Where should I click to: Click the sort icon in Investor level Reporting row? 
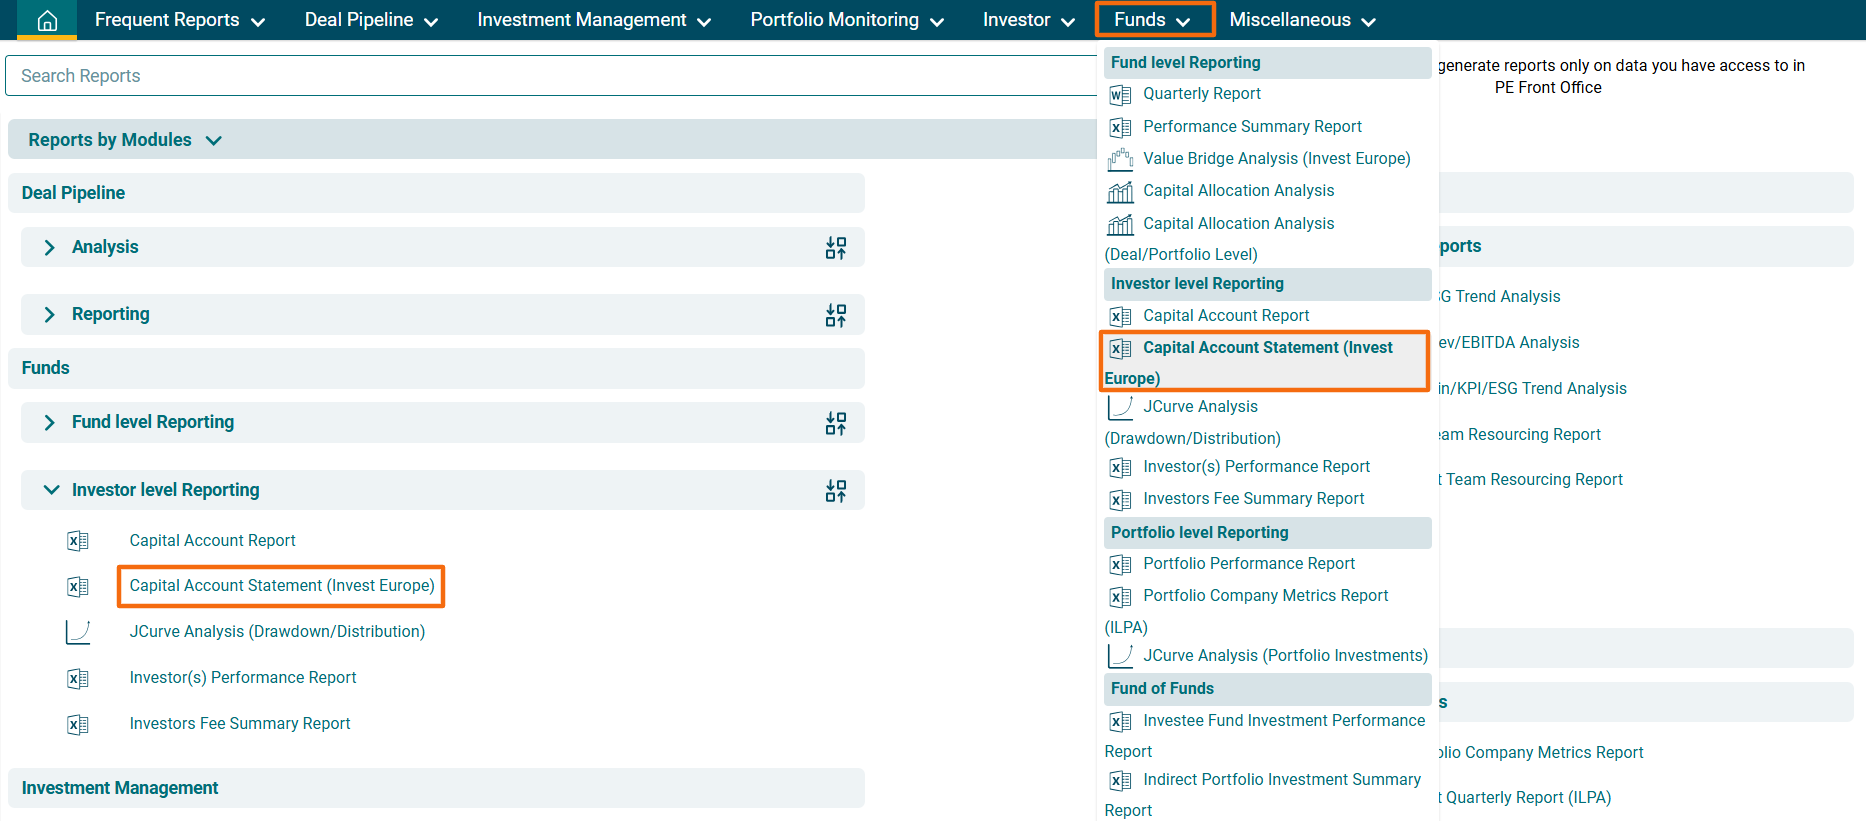[x=835, y=491]
